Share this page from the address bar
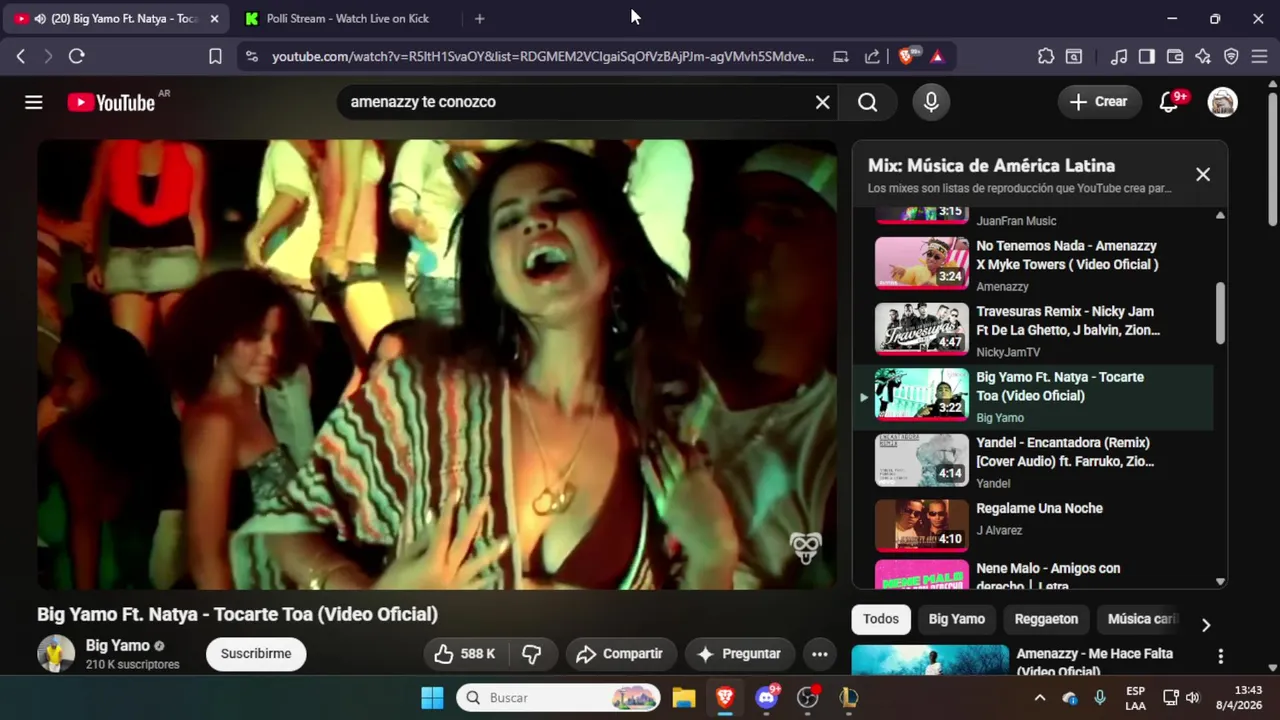 (x=872, y=57)
